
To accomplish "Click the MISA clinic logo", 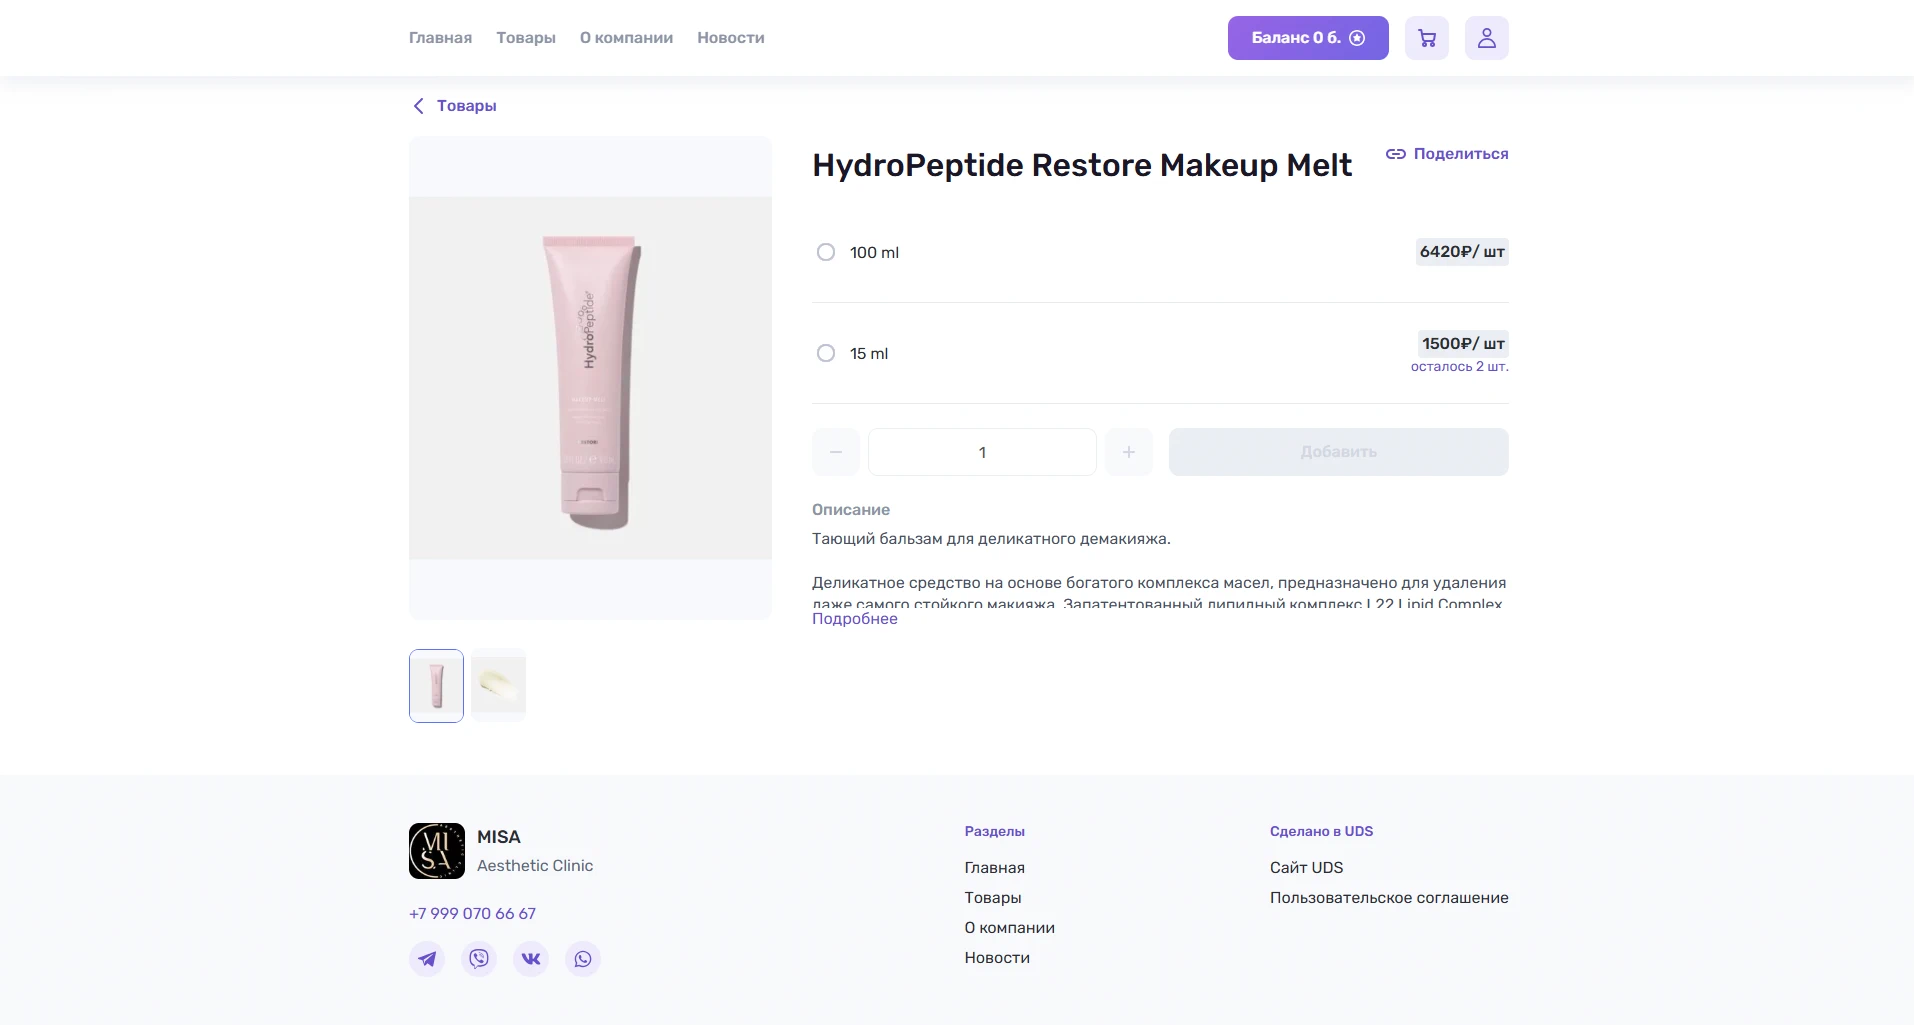I will point(437,851).
